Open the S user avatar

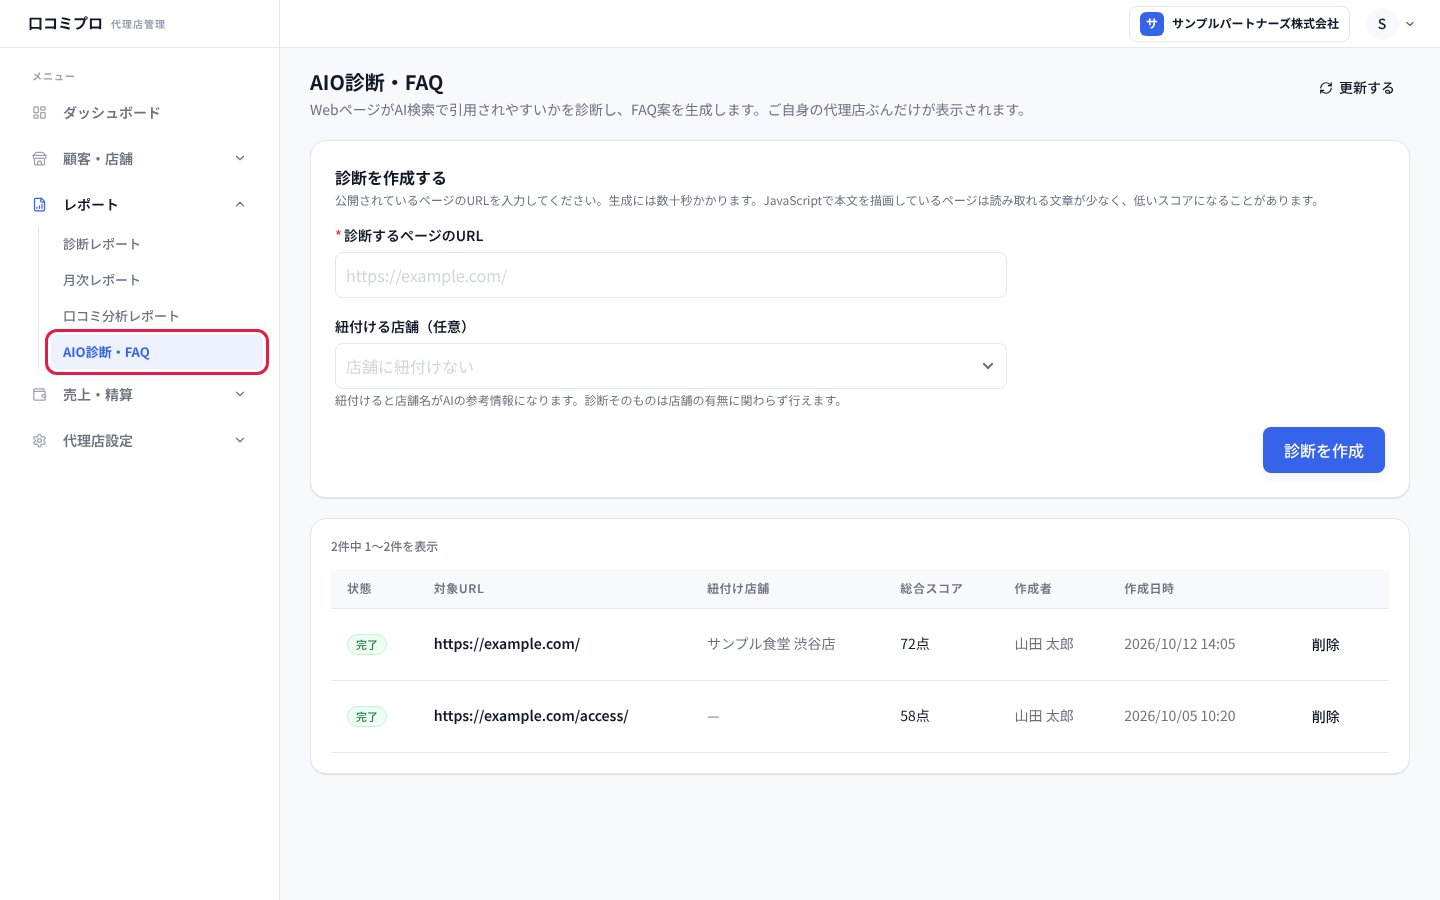click(1382, 24)
